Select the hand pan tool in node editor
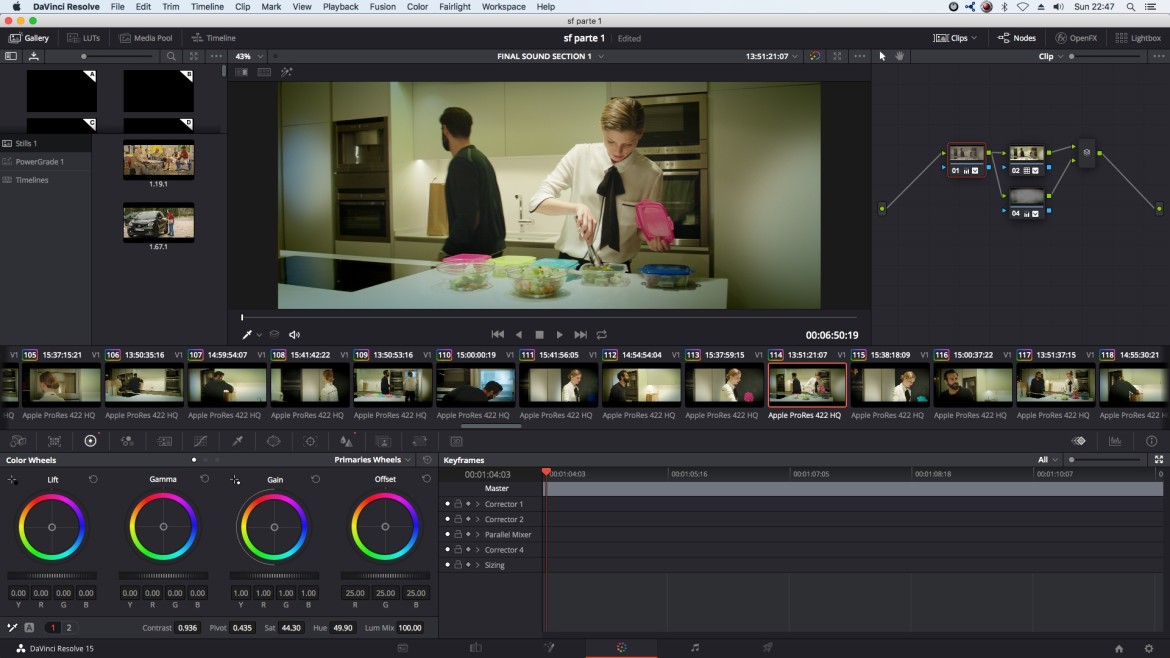The width and height of the screenshot is (1170, 658). click(899, 56)
